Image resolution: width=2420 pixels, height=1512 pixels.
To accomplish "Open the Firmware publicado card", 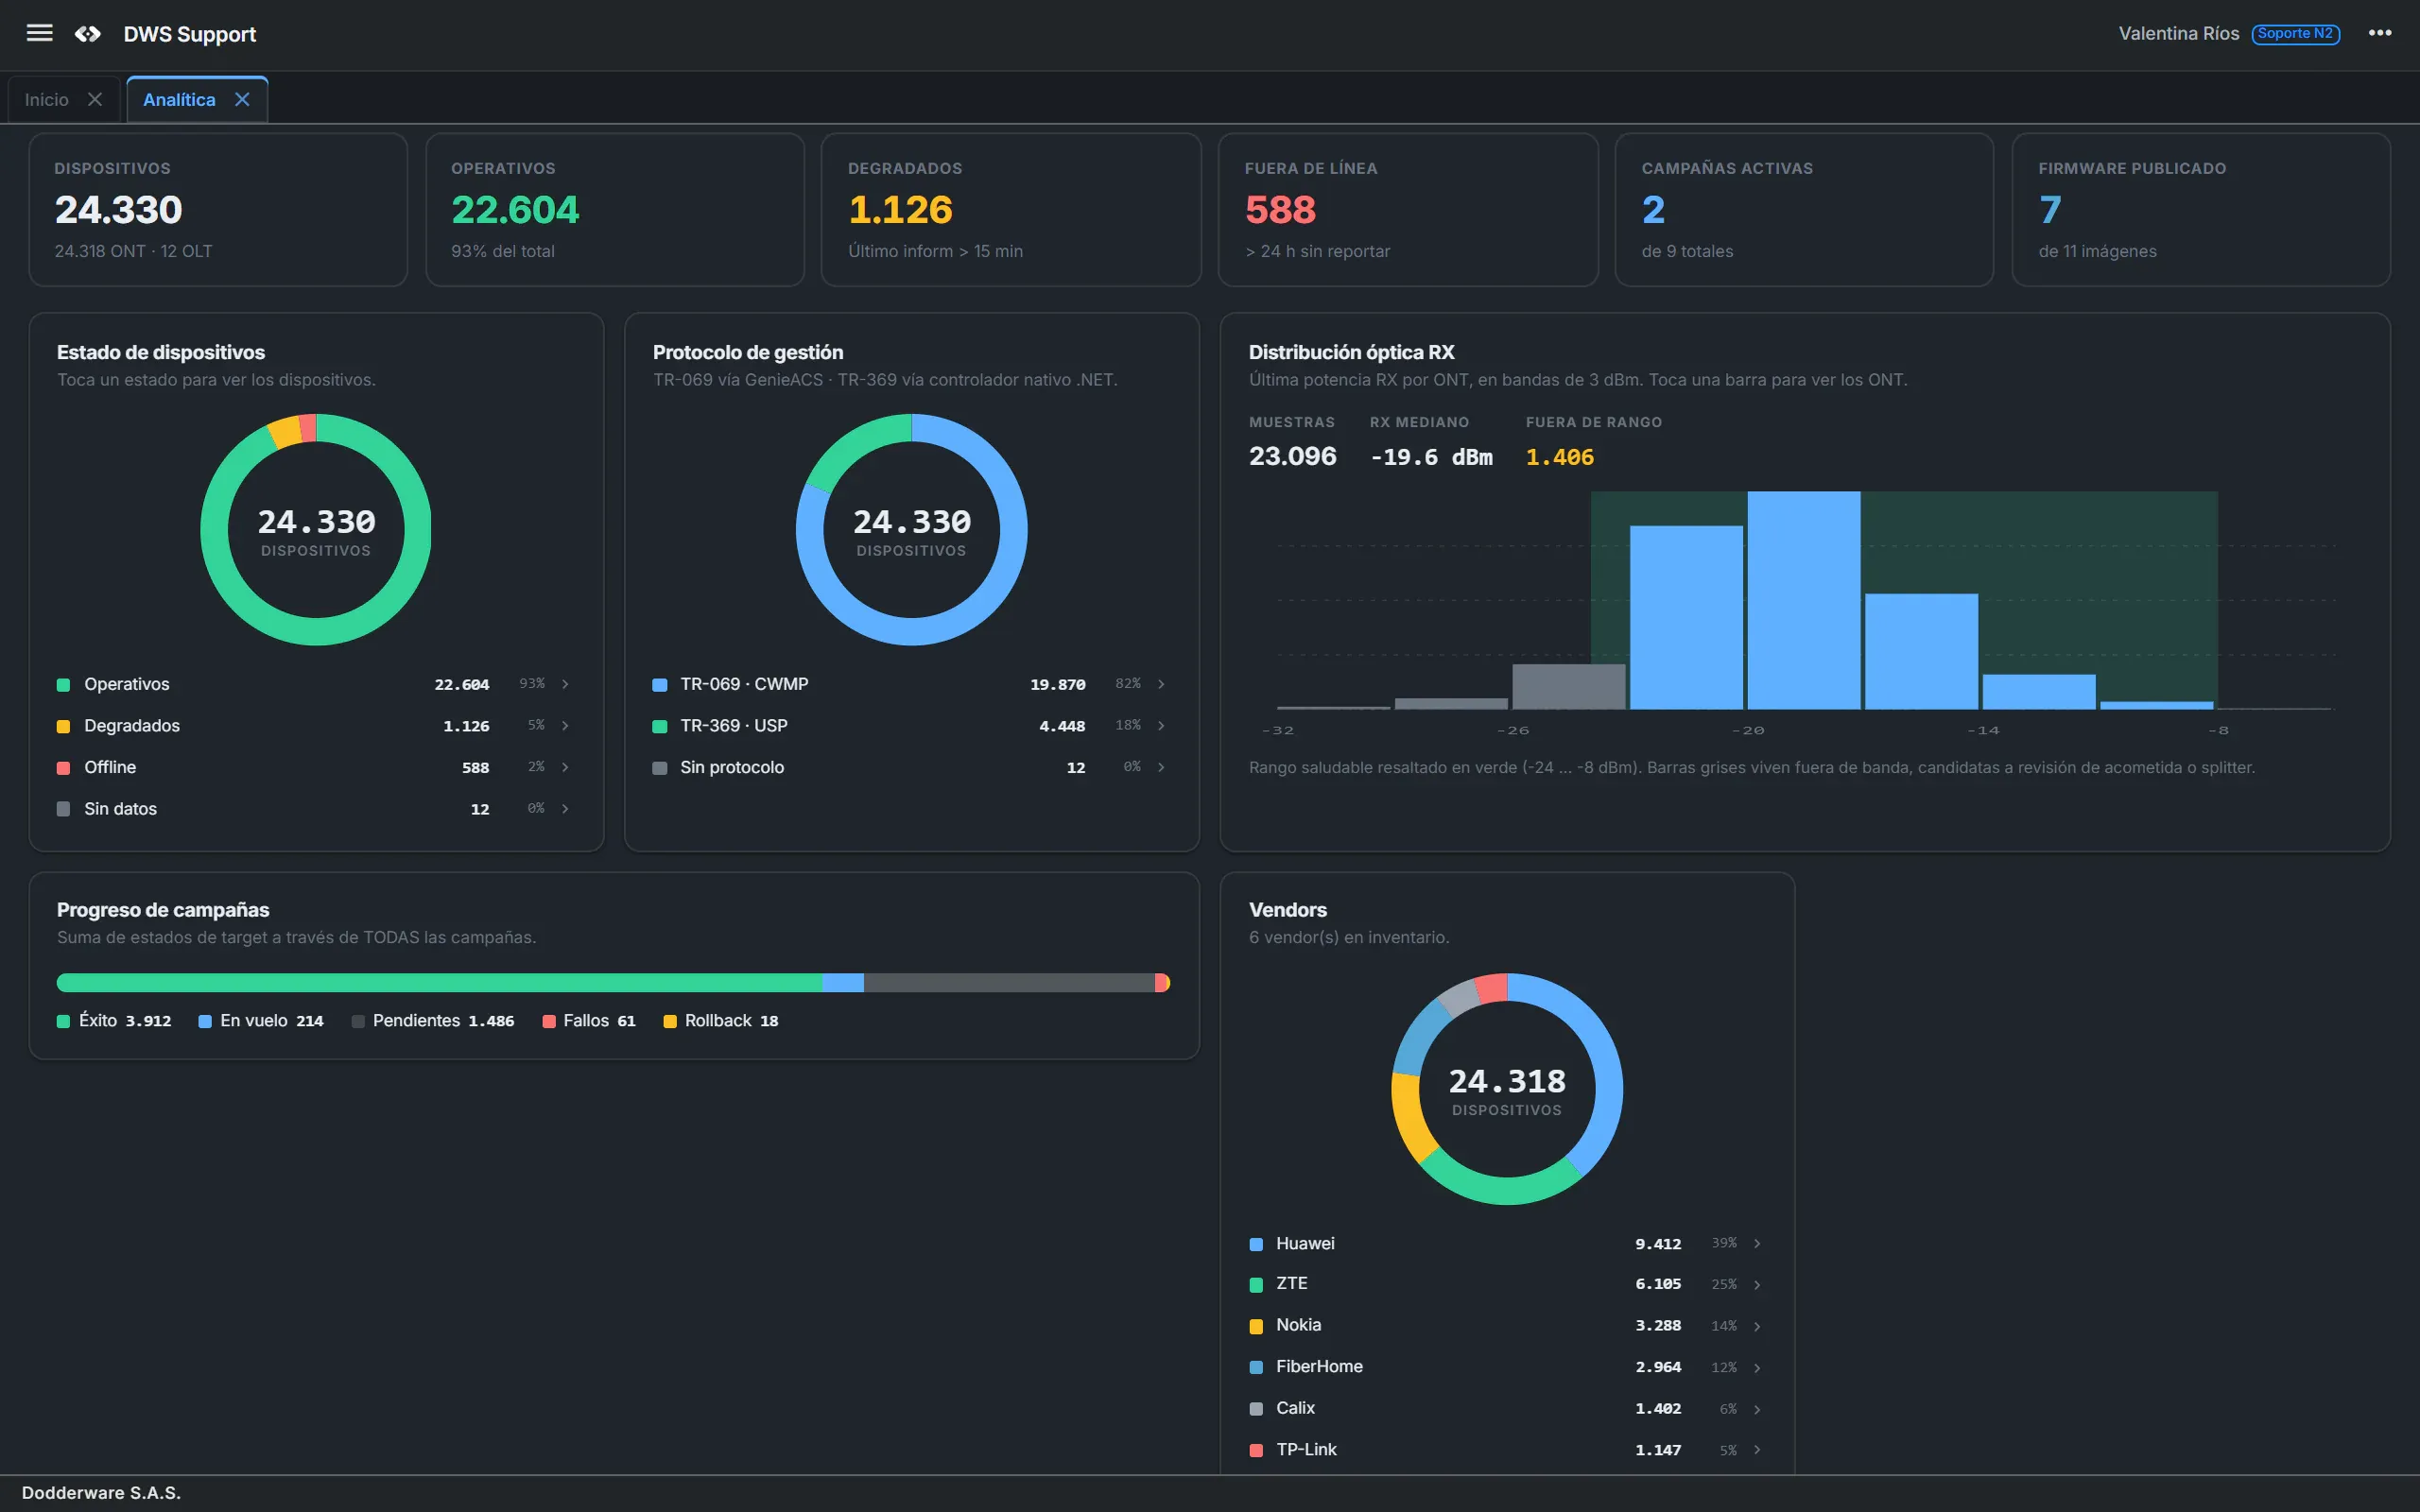I will 2201,210.
